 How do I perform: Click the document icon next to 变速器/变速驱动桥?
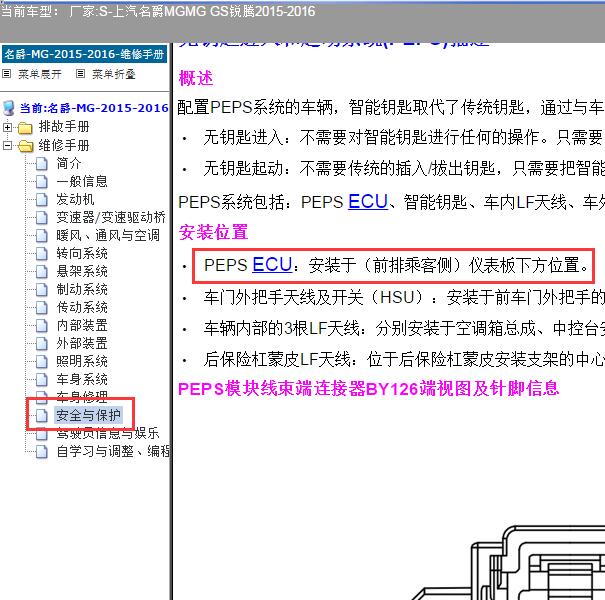(x=42, y=218)
